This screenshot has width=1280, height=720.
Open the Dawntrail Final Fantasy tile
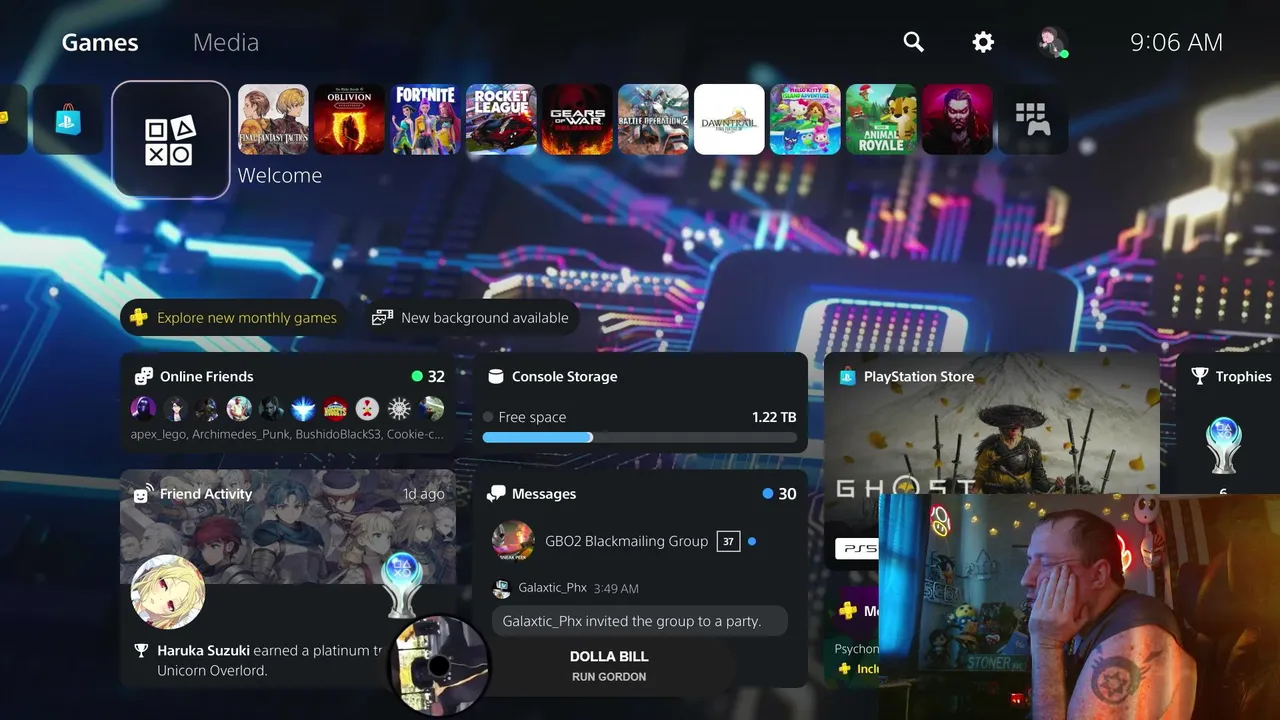click(x=729, y=120)
